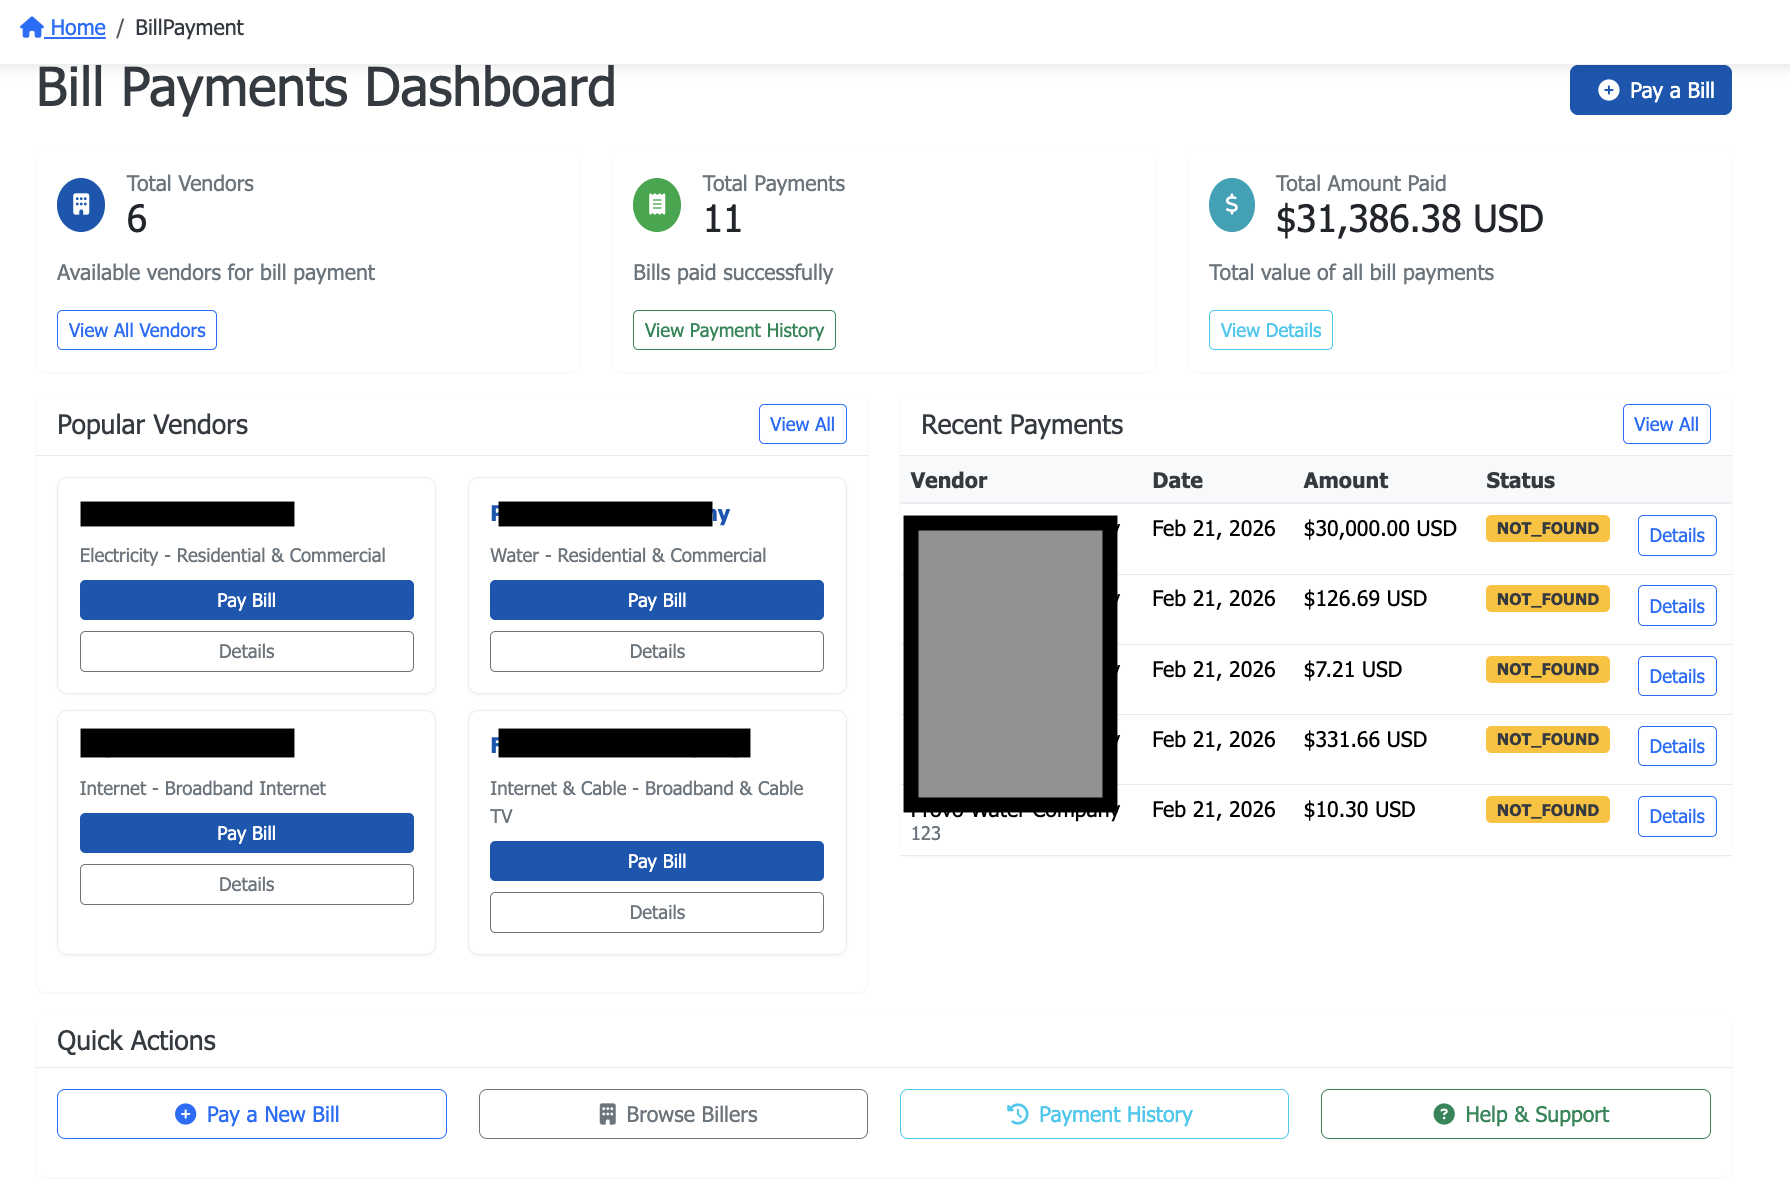This screenshot has width=1790, height=1180.
Task: Click the building icon in Browse Billers
Action: 607,1114
